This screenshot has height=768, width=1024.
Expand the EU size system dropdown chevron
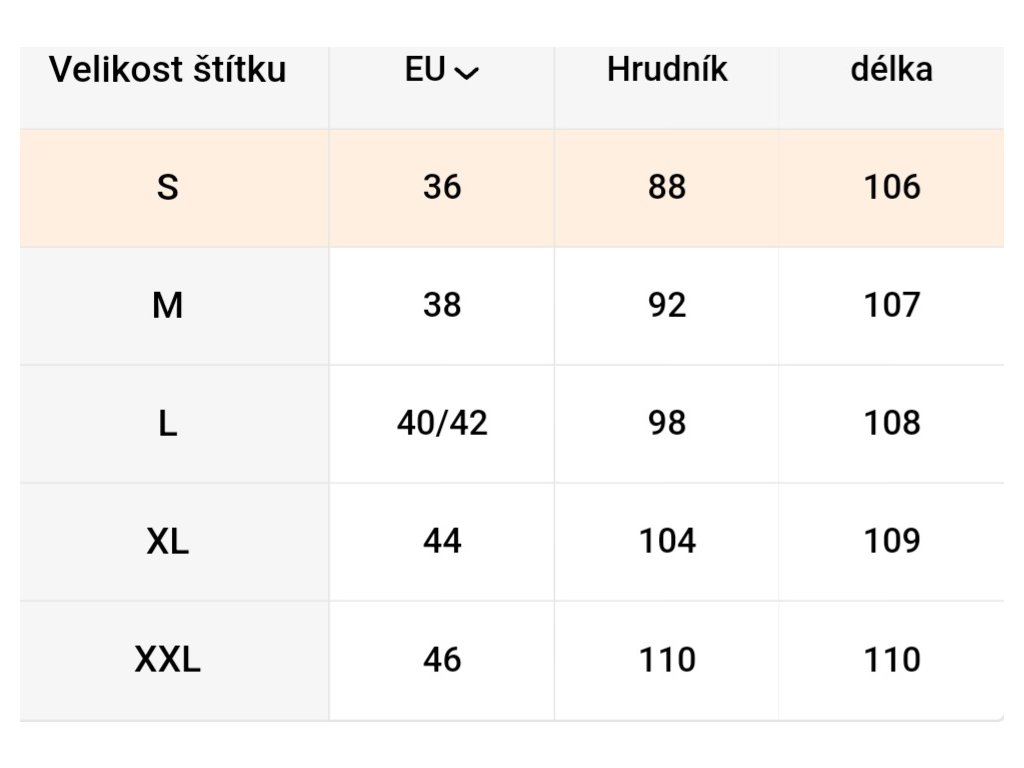tap(466, 72)
